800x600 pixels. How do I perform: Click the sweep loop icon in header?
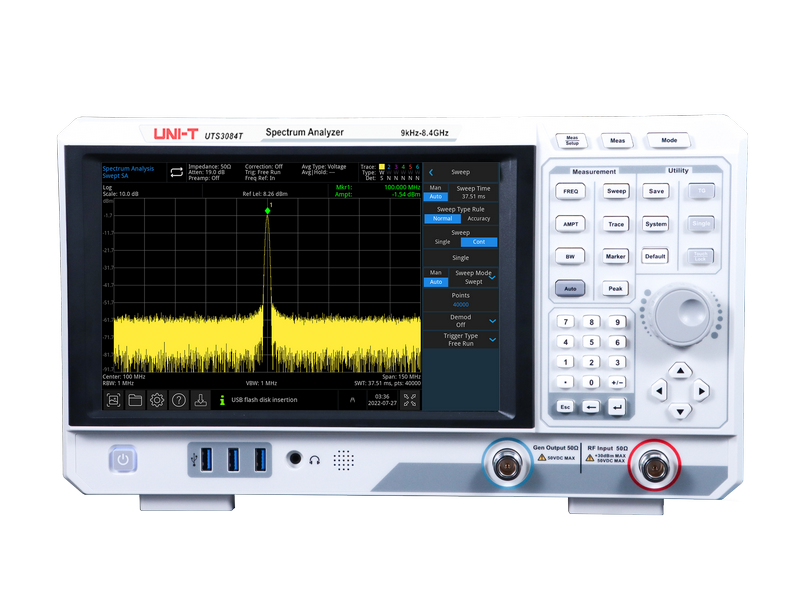pyautogui.click(x=176, y=171)
